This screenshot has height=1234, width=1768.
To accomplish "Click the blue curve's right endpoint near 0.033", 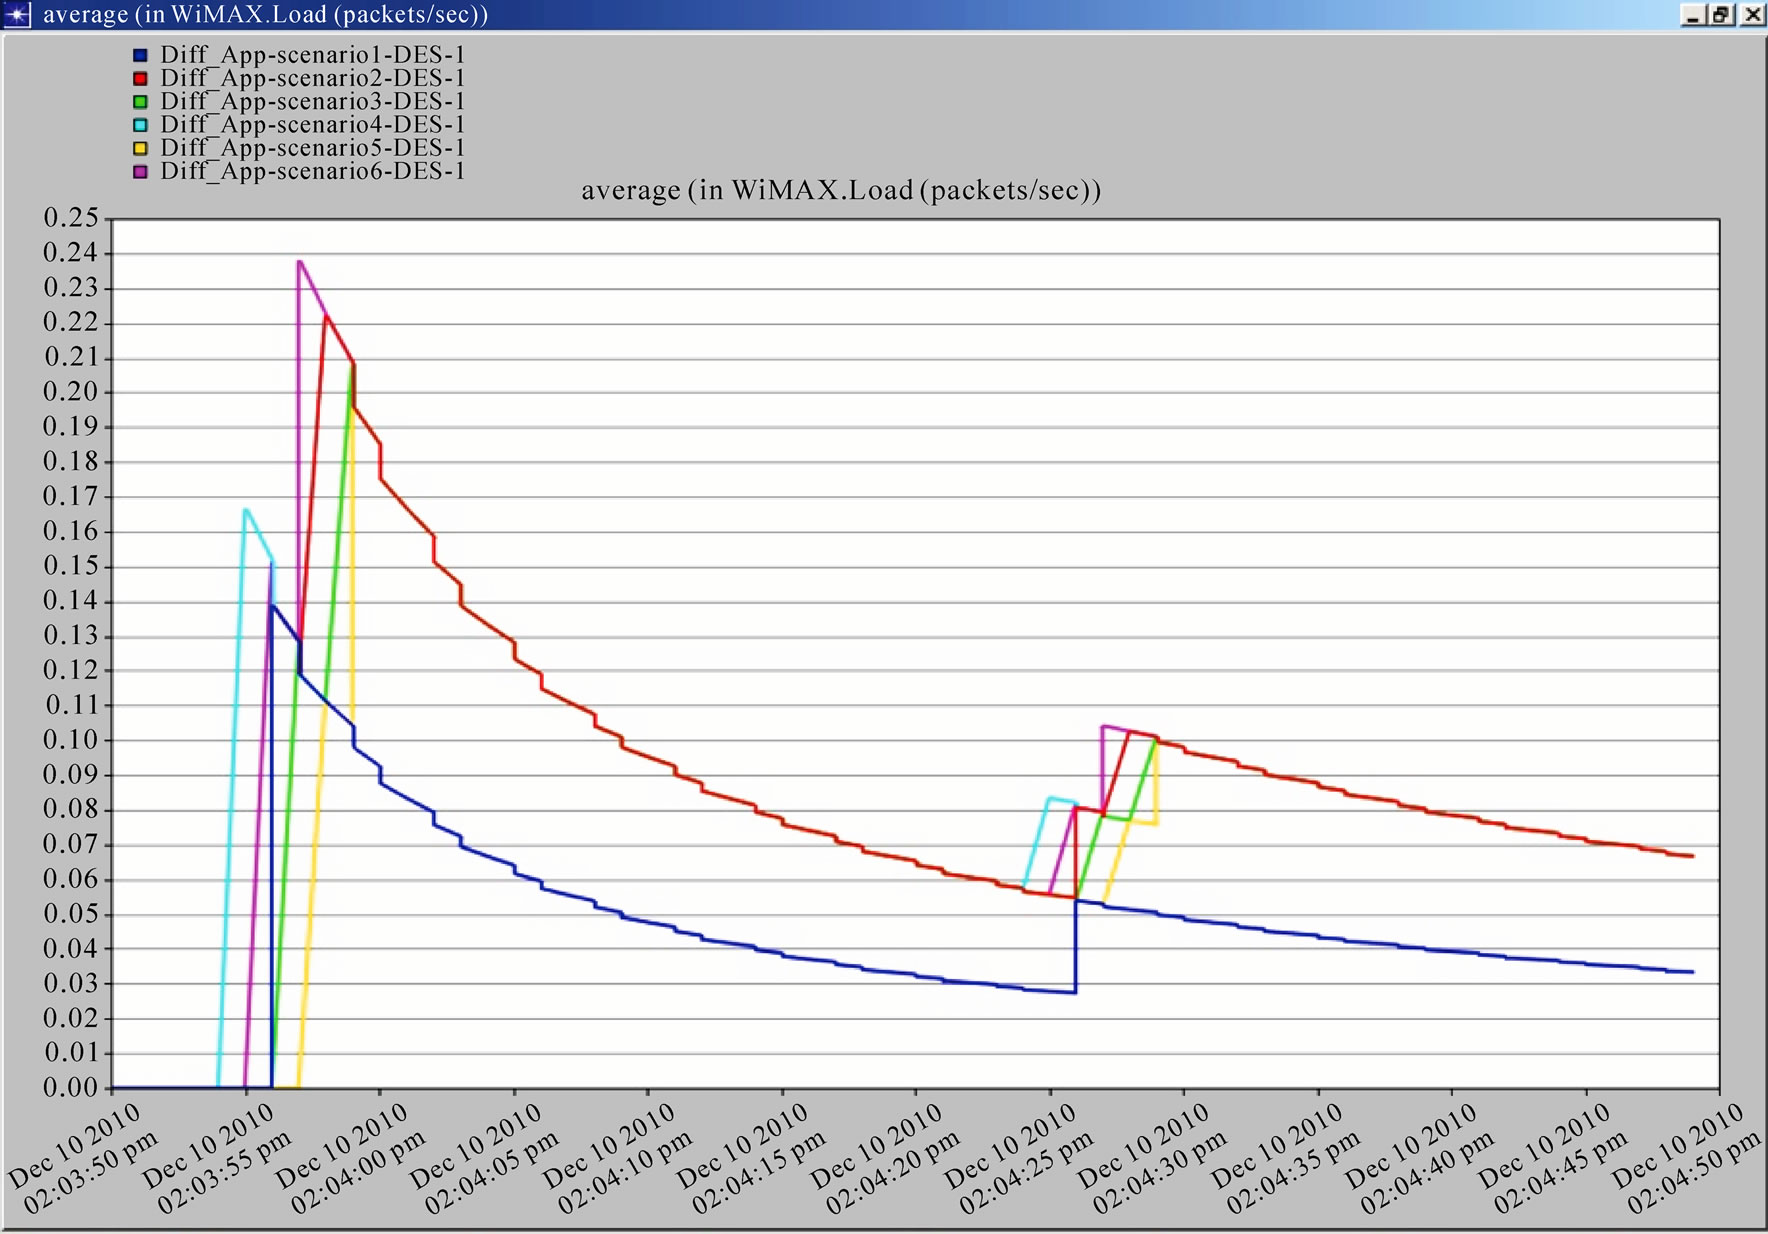I will point(1692,972).
